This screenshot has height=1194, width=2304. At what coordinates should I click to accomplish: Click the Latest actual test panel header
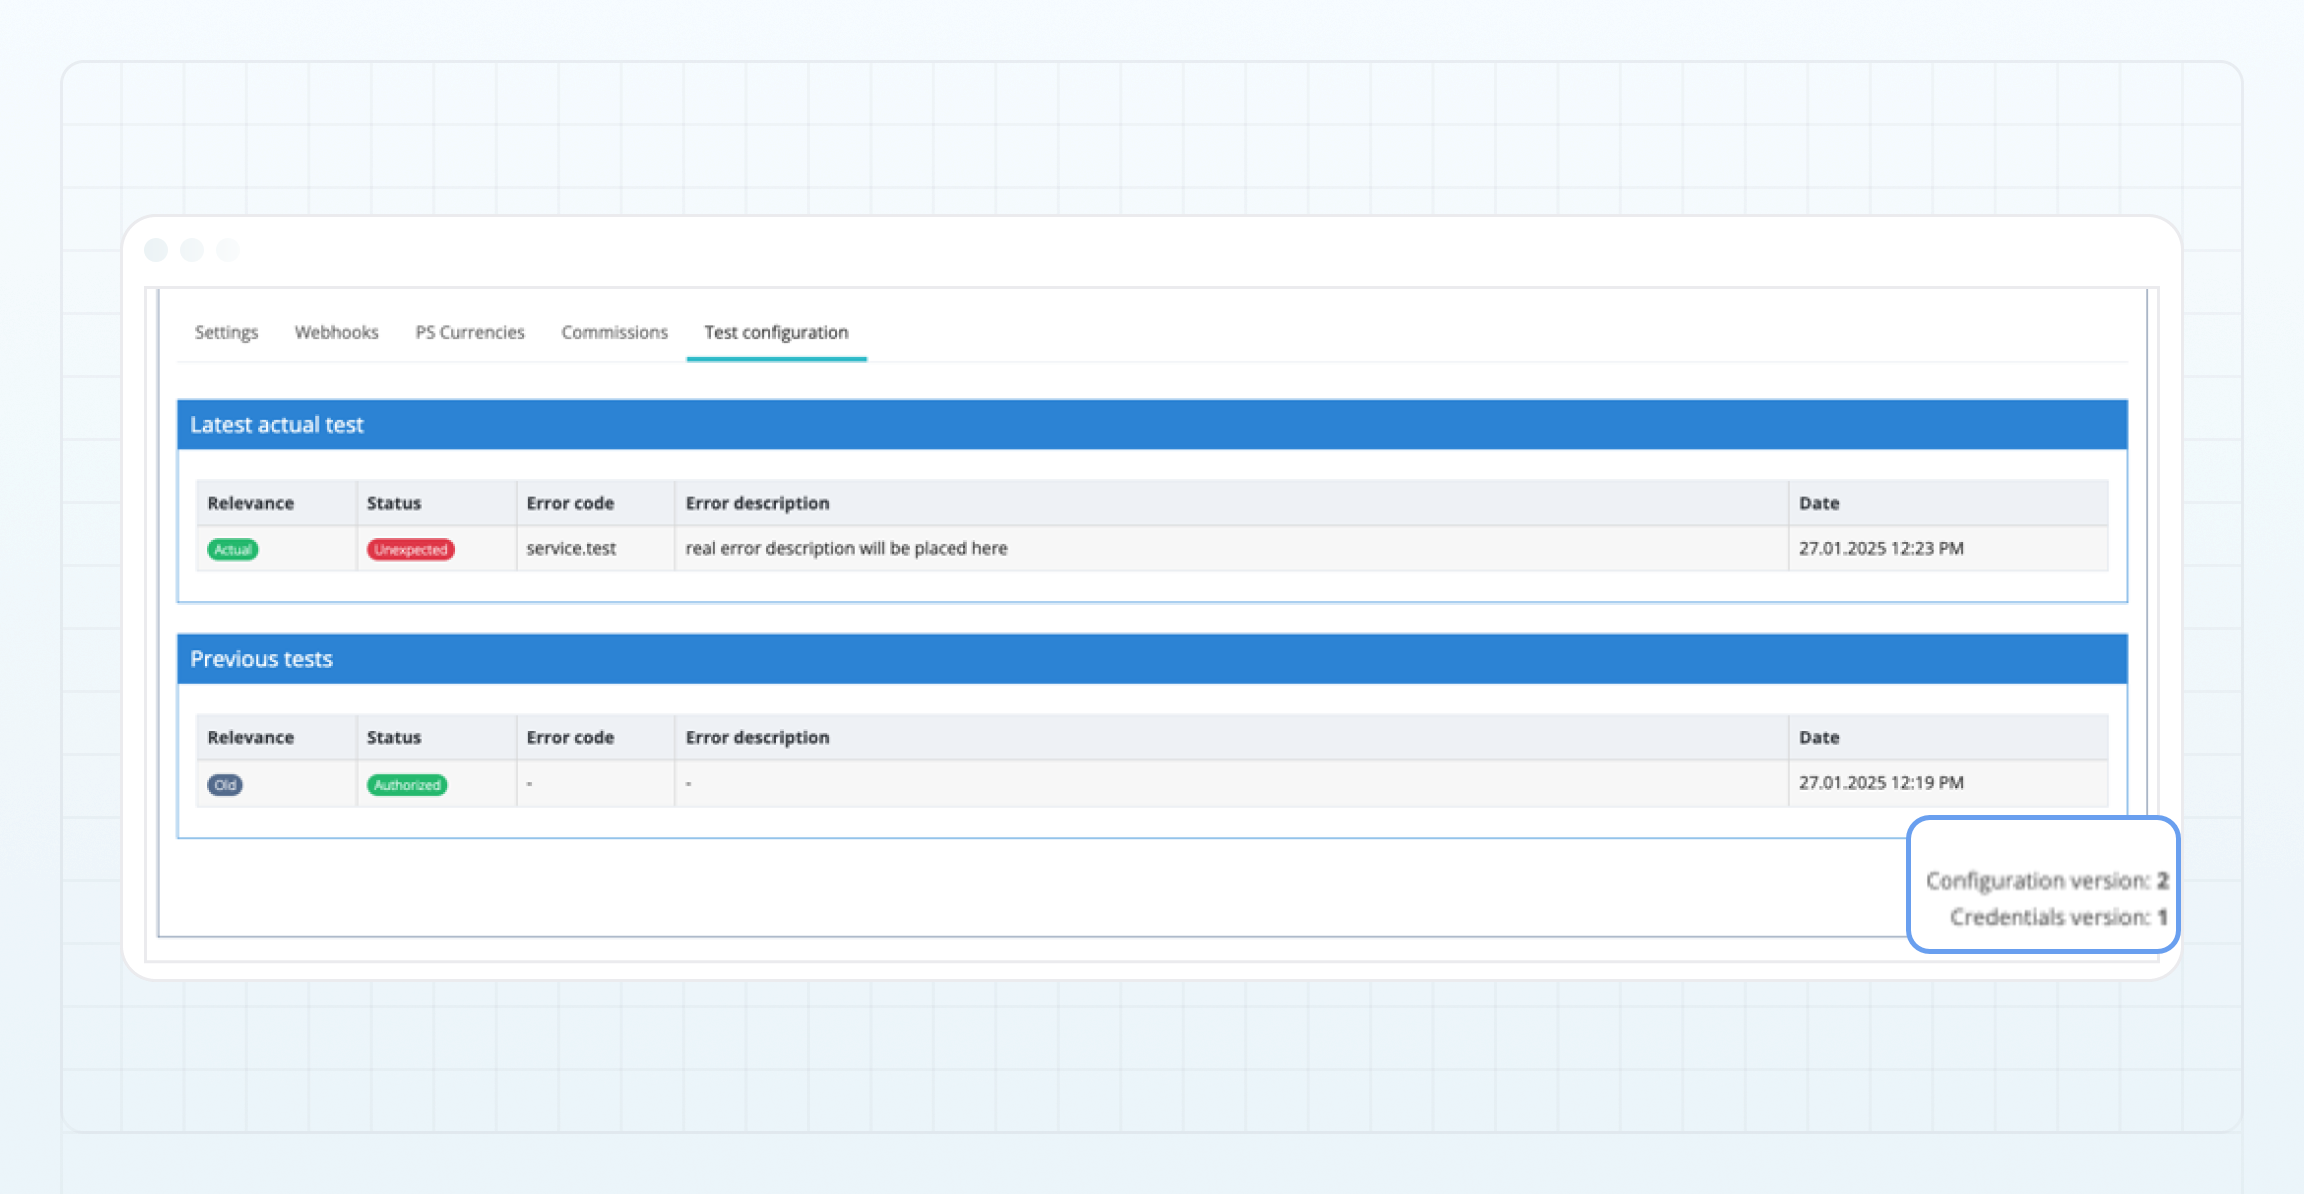[1152, 424]
